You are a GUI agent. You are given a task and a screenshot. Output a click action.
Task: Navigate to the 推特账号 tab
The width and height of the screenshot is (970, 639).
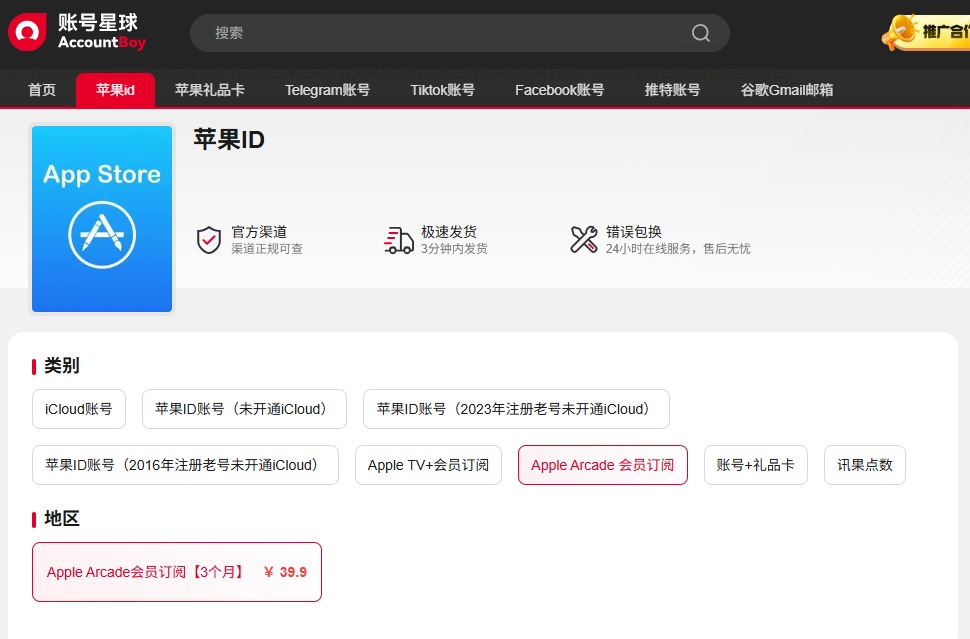(x=672, y=90)
